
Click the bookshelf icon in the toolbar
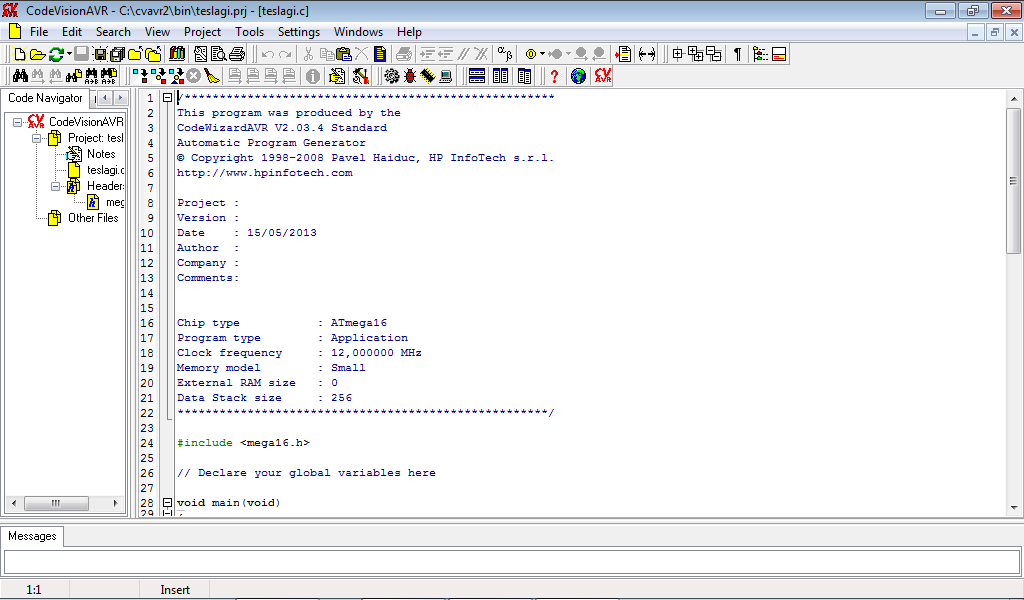click(177, 54)
